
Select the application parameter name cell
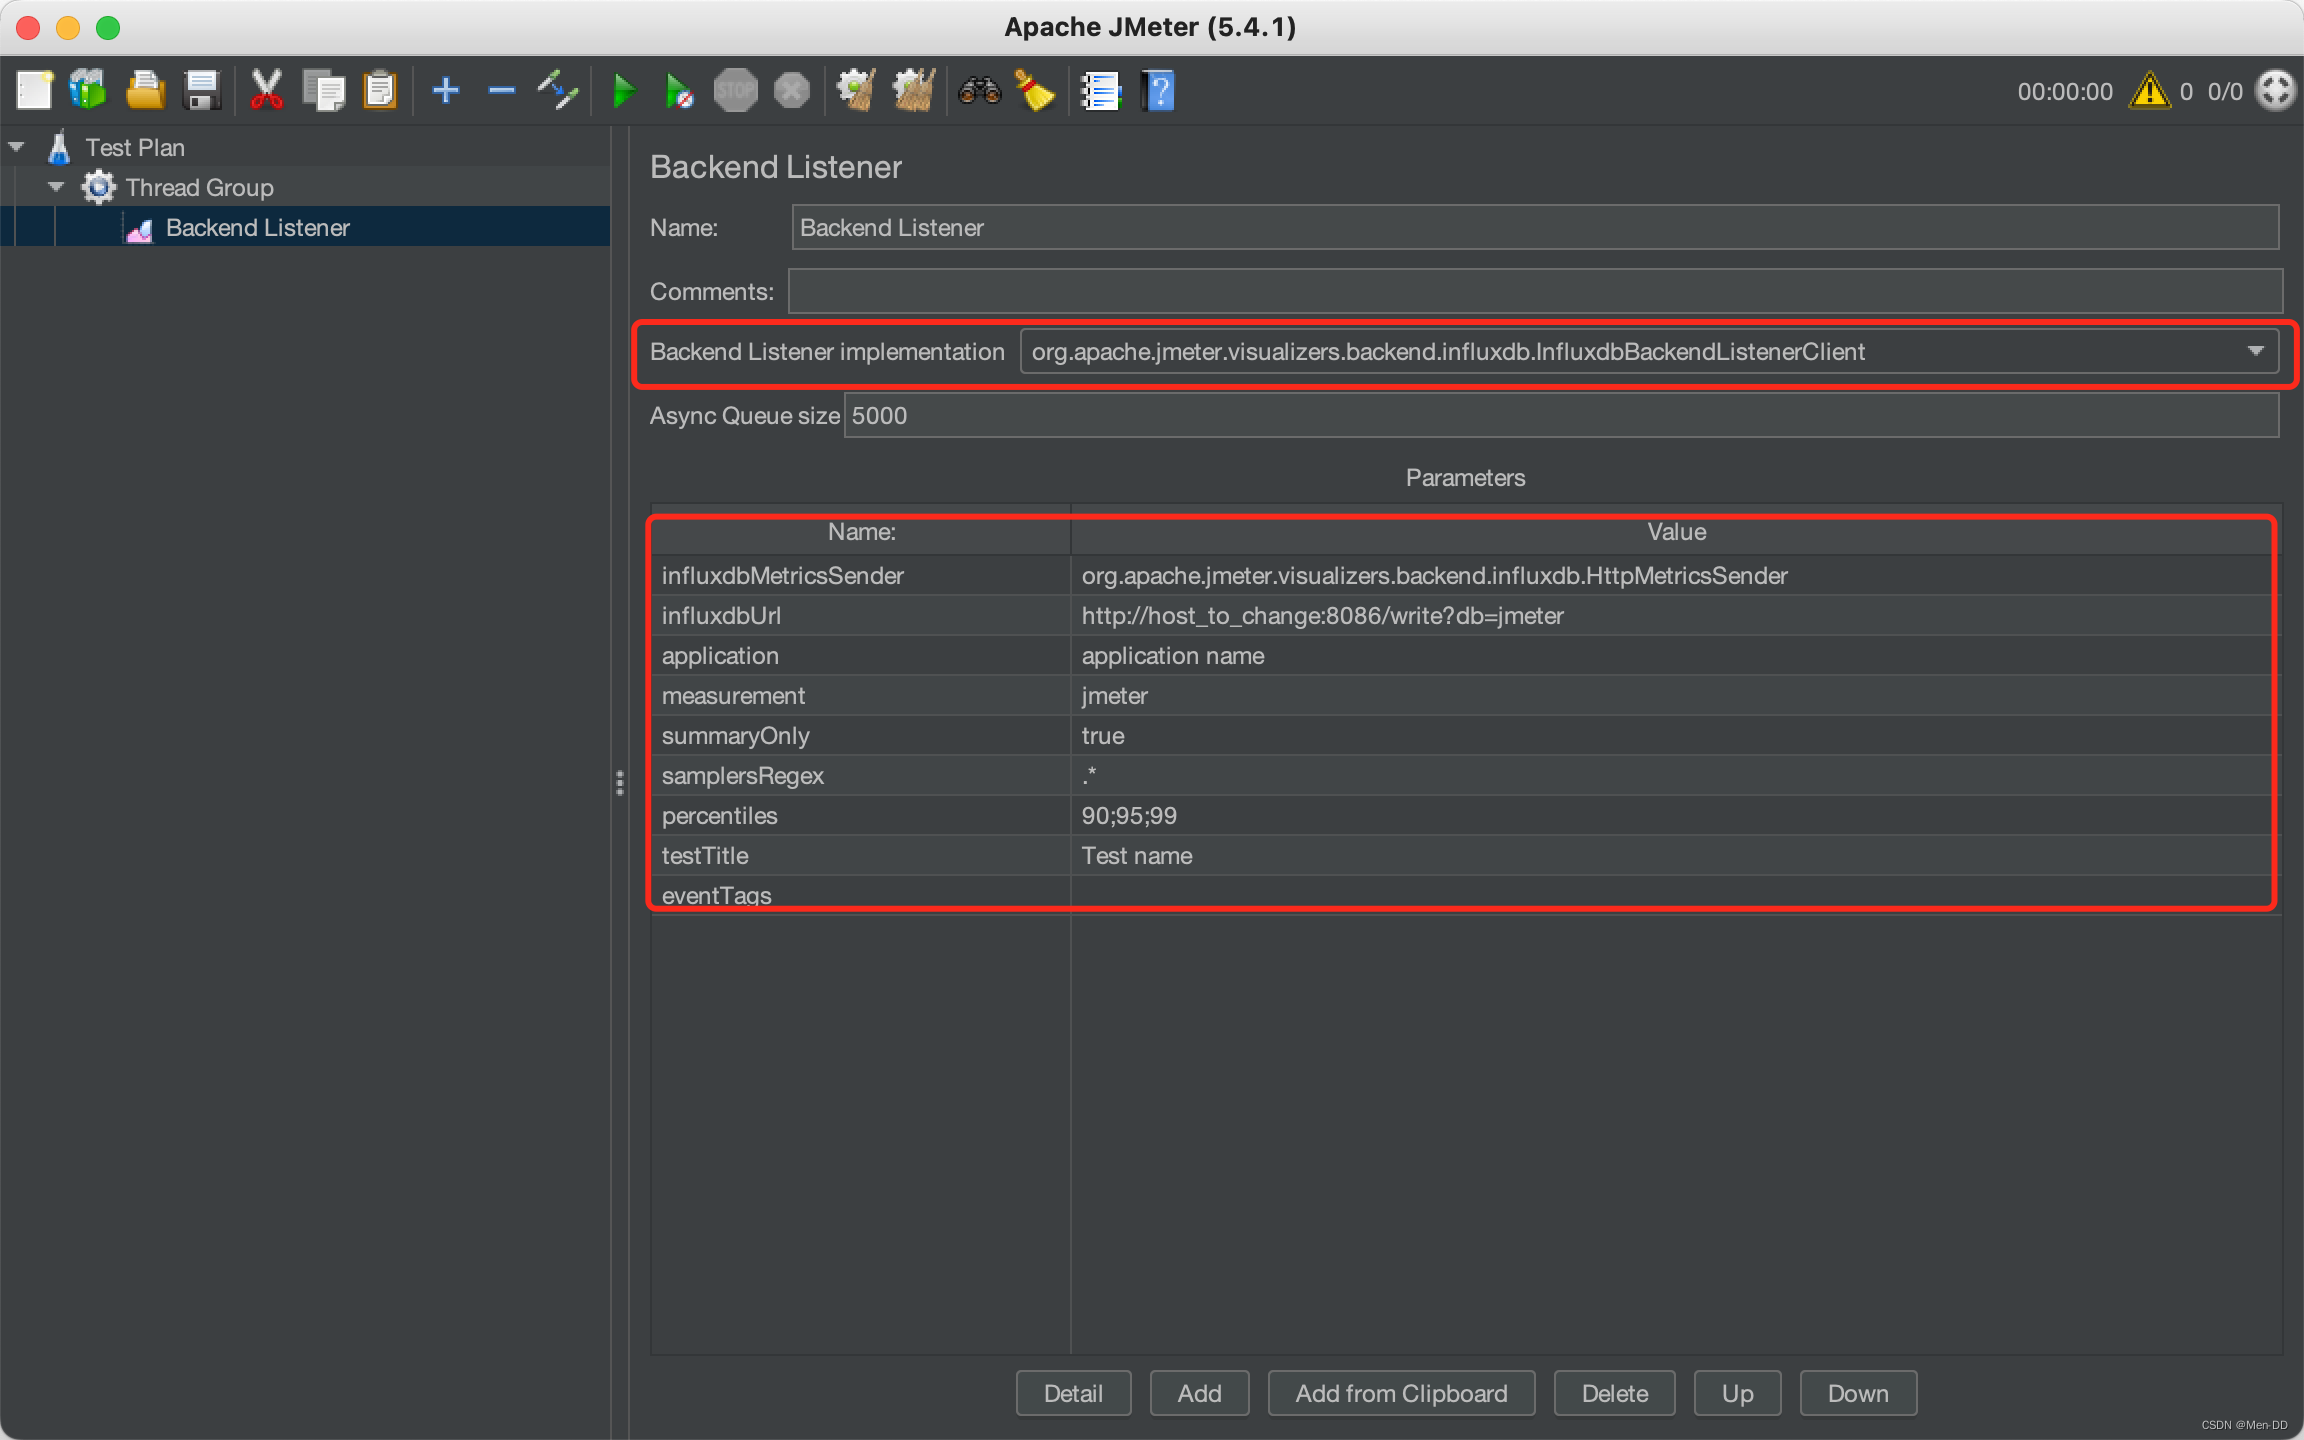click(x=861, y=655)
